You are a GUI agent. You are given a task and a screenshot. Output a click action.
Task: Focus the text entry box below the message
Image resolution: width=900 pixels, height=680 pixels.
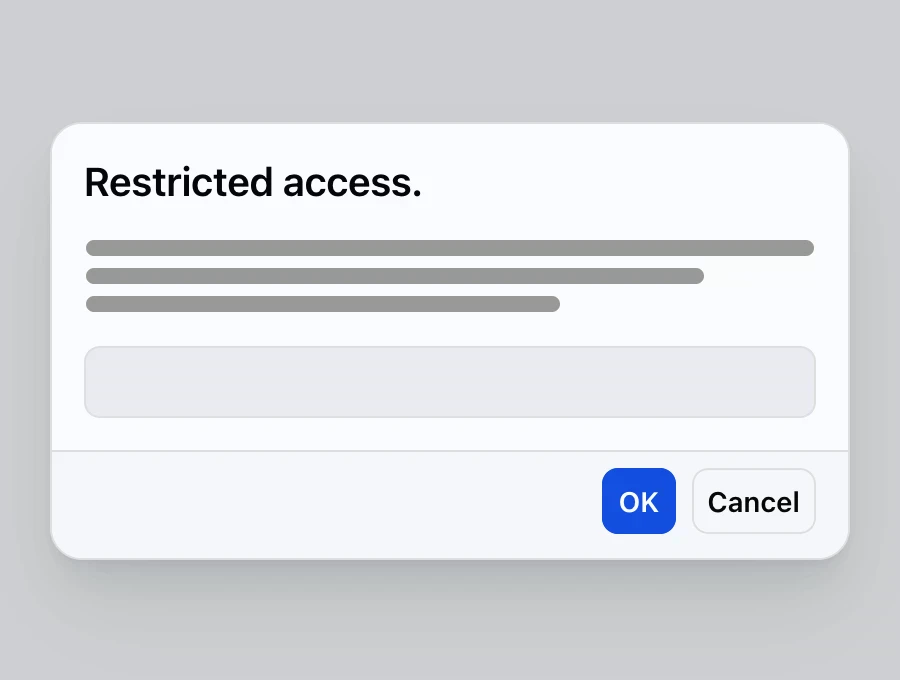click(450, 381)
